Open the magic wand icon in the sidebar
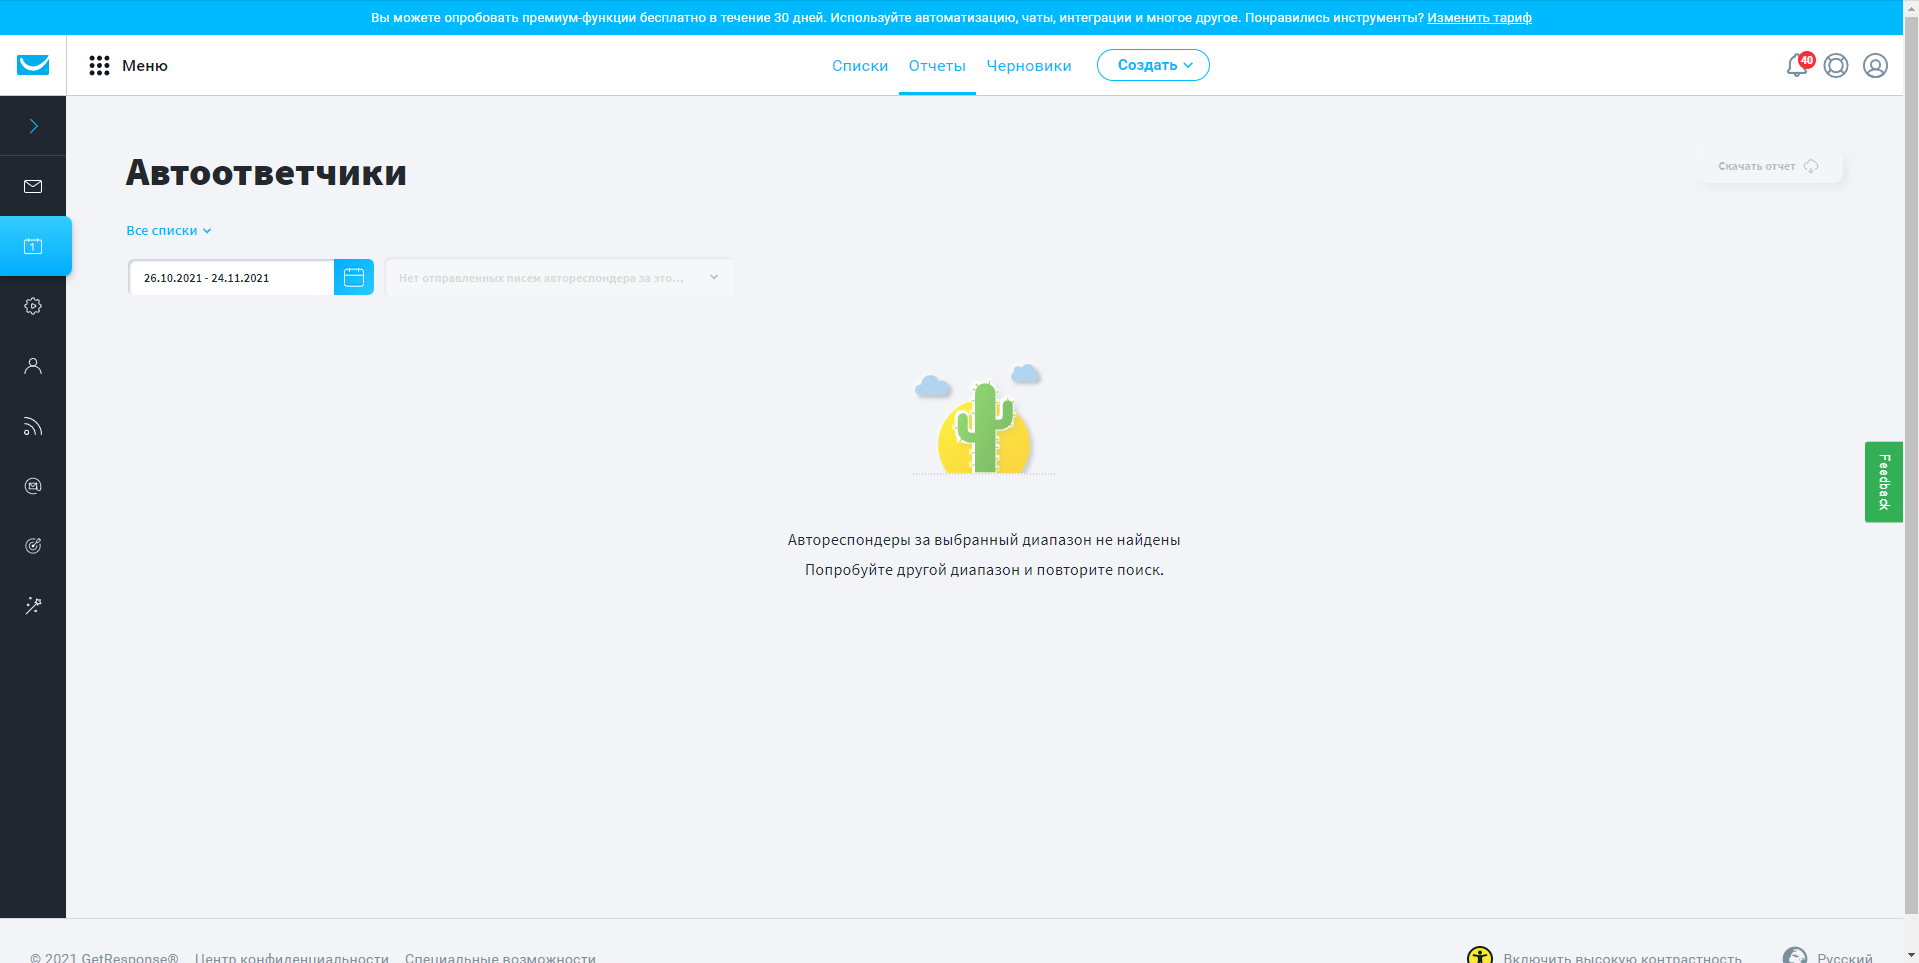Image resolution: width=1919 pixels, height=963 pixels. click(x=33, y=606)
